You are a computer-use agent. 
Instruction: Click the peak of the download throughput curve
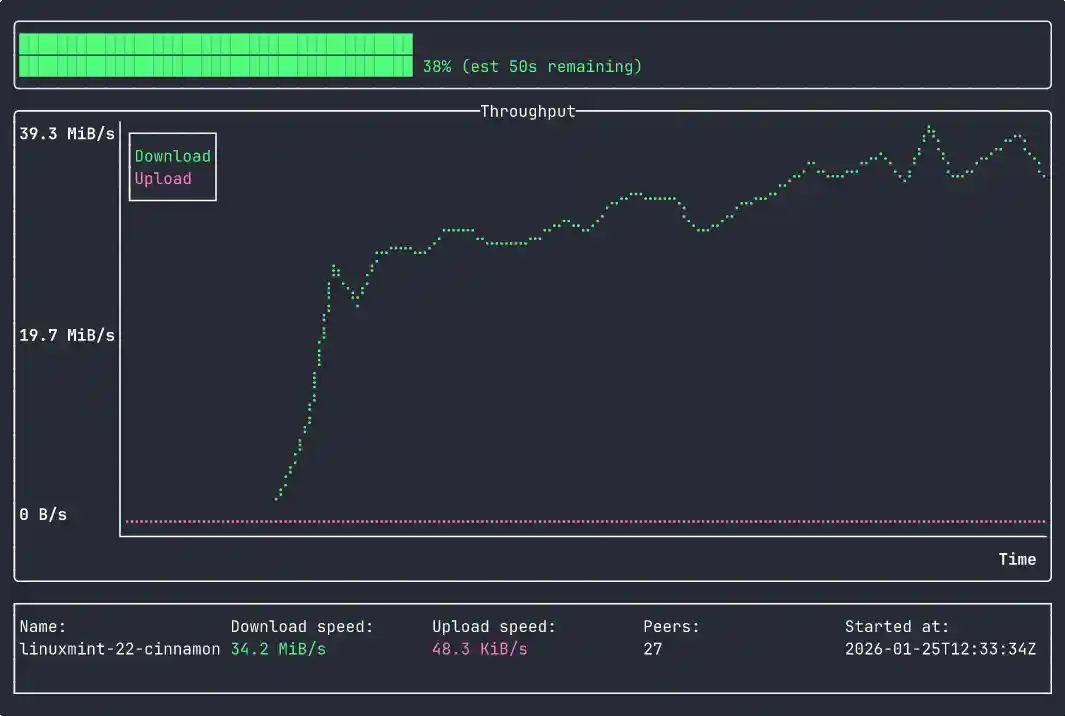[930, 128]
